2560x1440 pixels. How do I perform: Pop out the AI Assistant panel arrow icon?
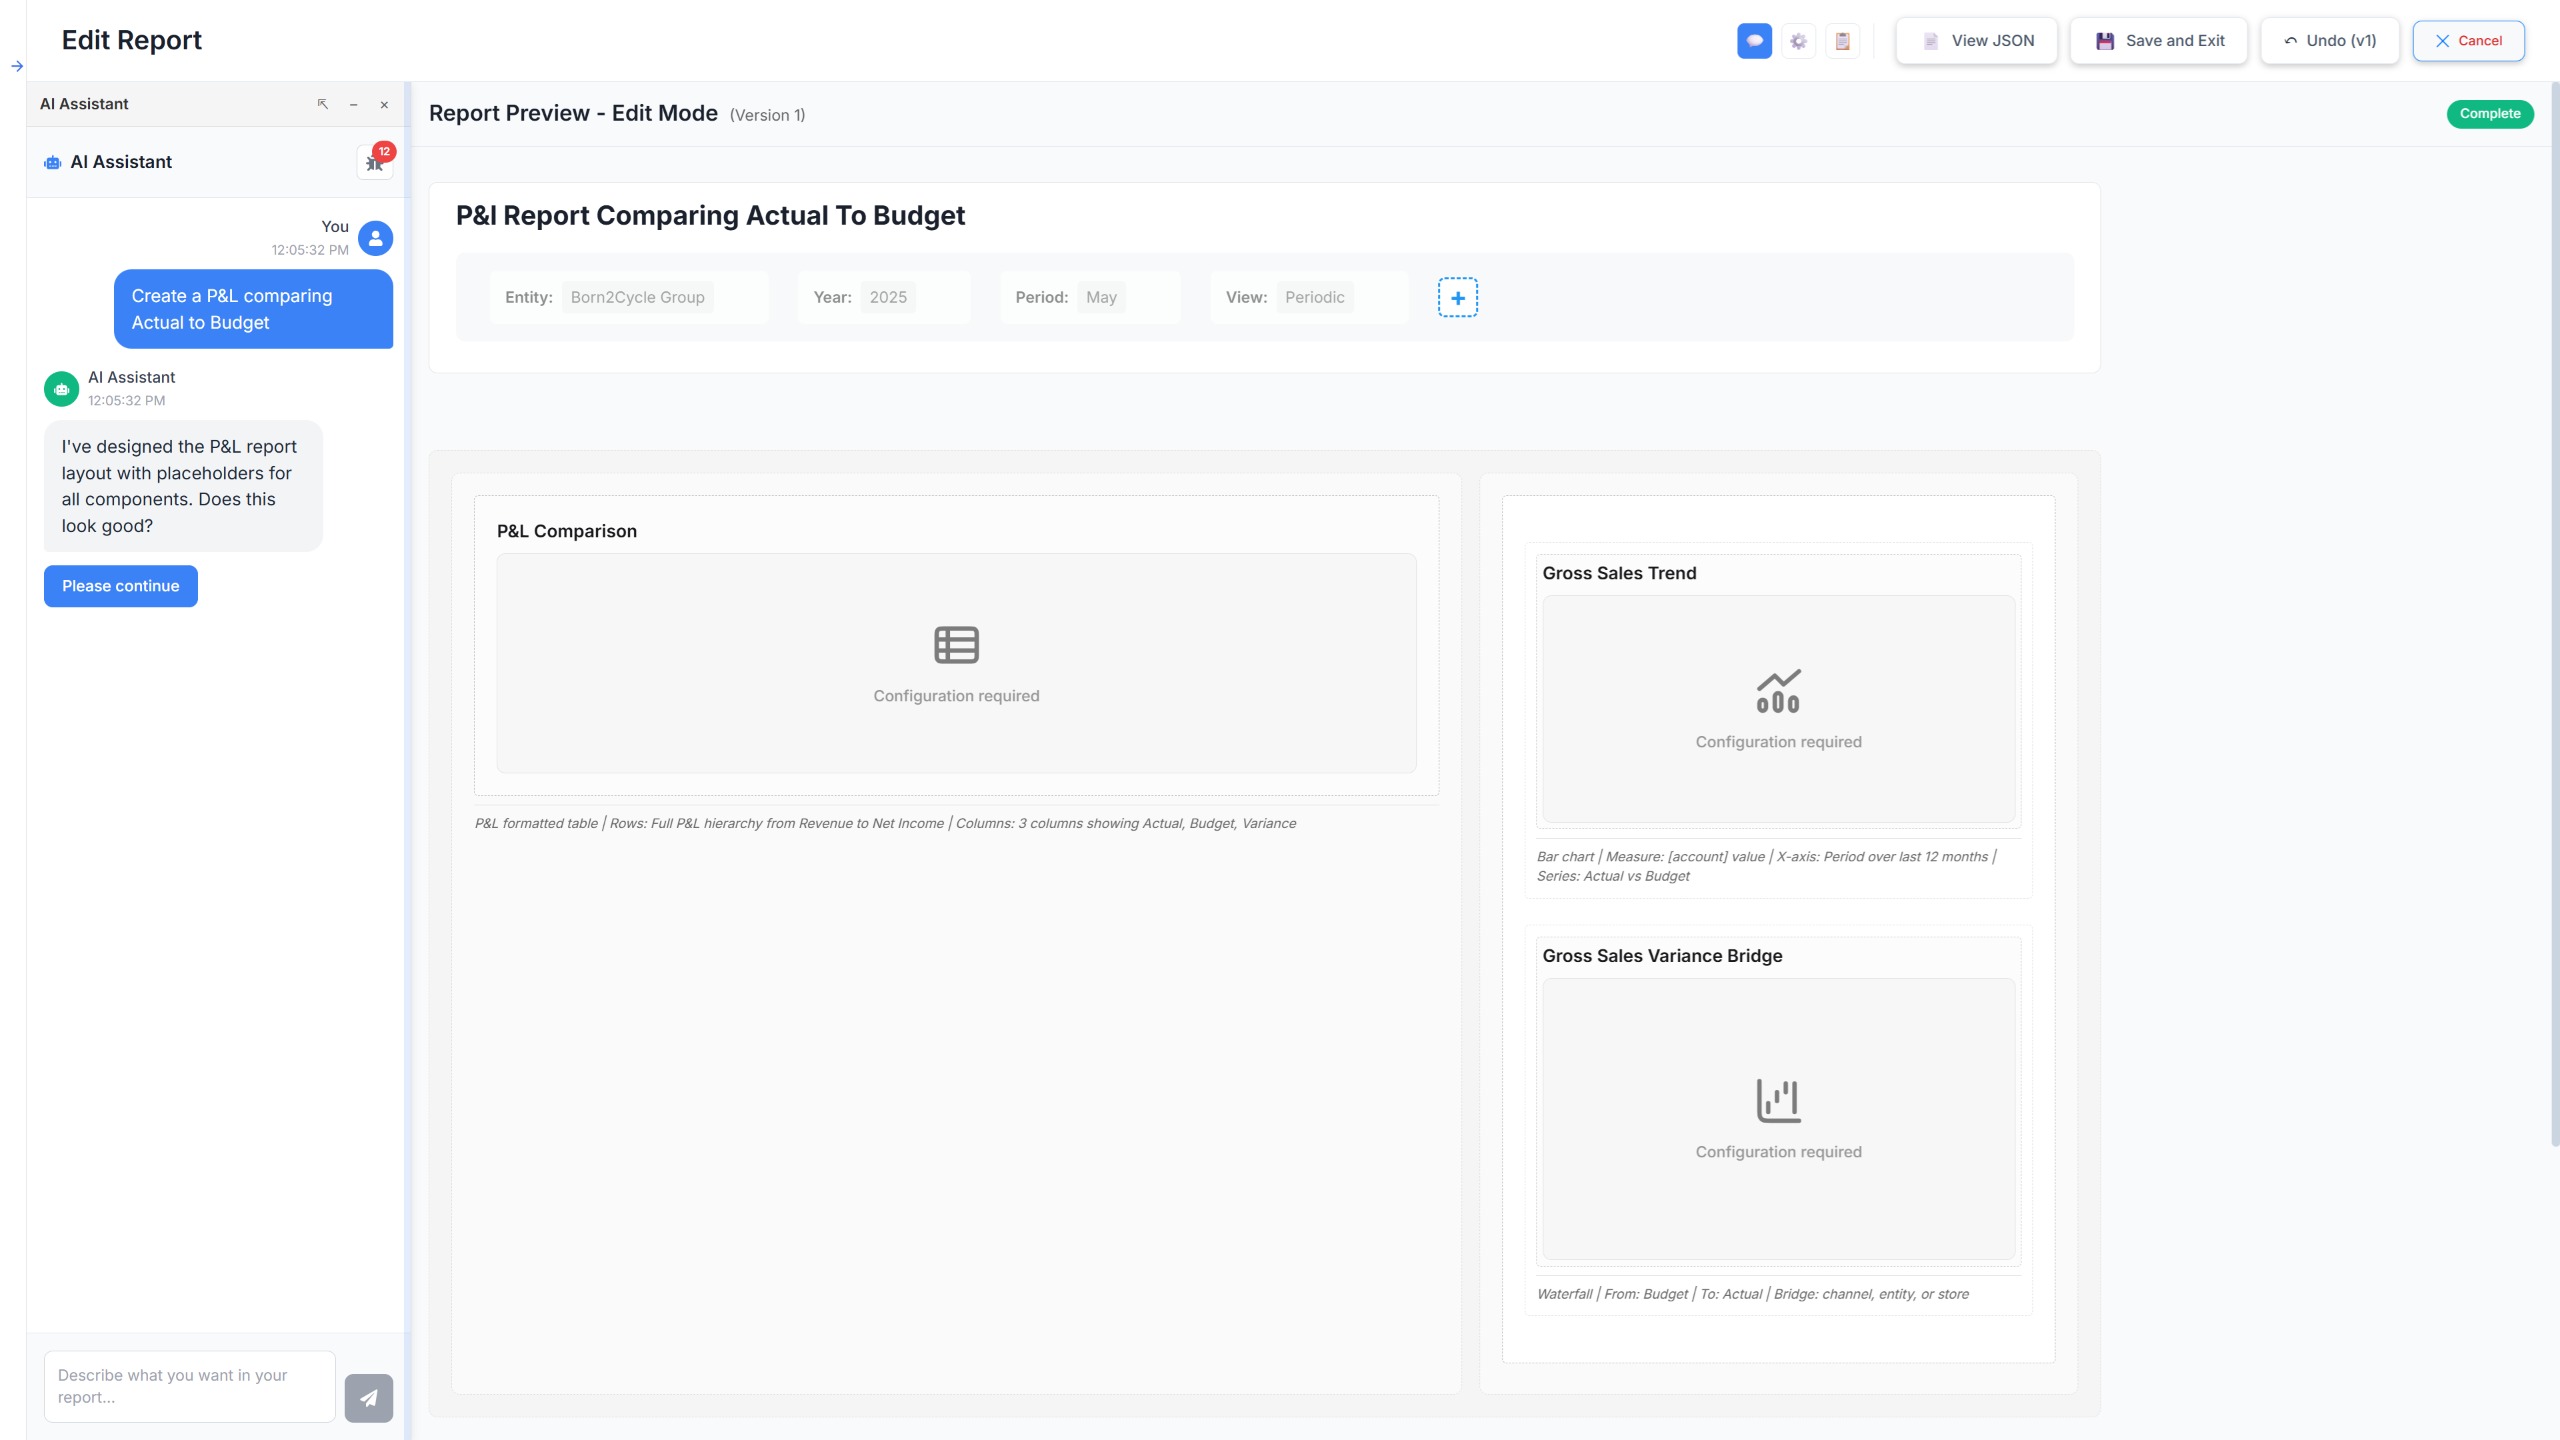tap(322, 104)
